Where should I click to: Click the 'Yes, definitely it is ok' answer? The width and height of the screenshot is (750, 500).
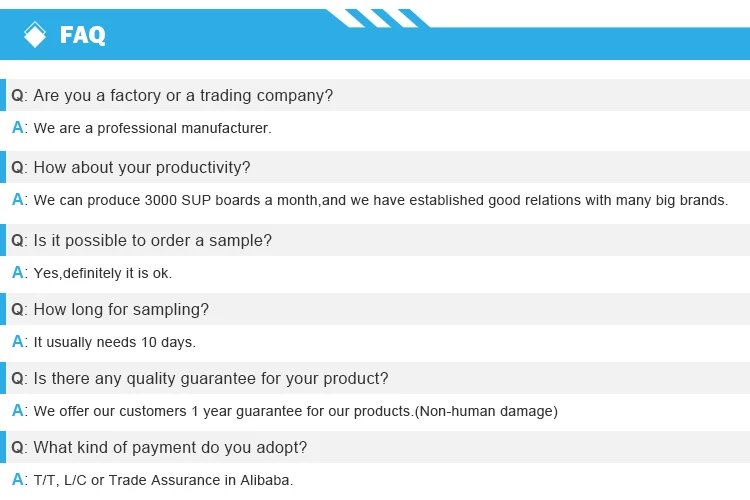click(103, 273)
